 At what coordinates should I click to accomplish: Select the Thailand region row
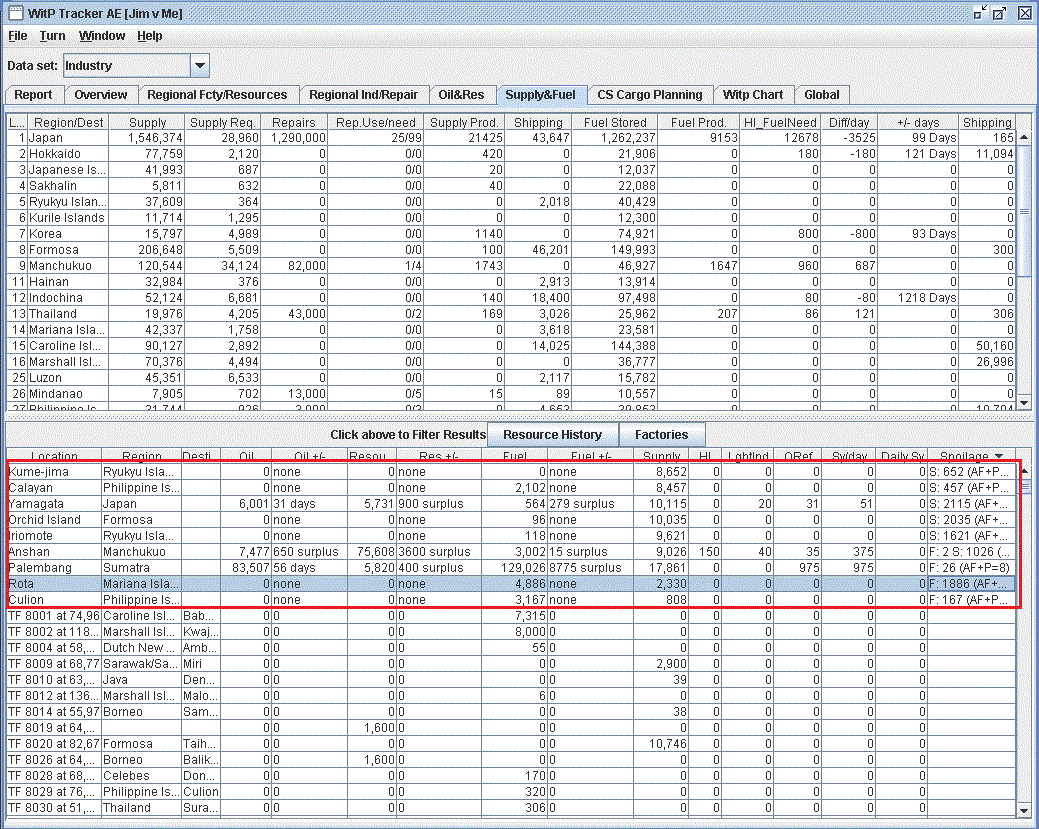tap(511, 313)
